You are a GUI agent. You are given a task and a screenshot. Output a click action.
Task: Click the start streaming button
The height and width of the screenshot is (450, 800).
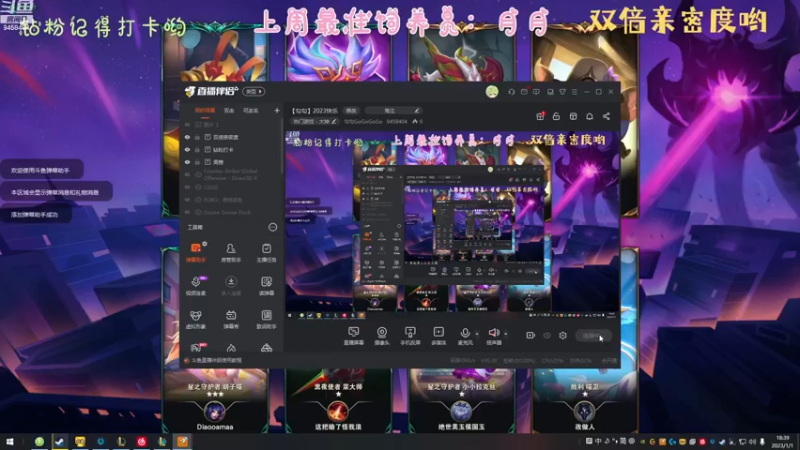[x=593, y=336]
